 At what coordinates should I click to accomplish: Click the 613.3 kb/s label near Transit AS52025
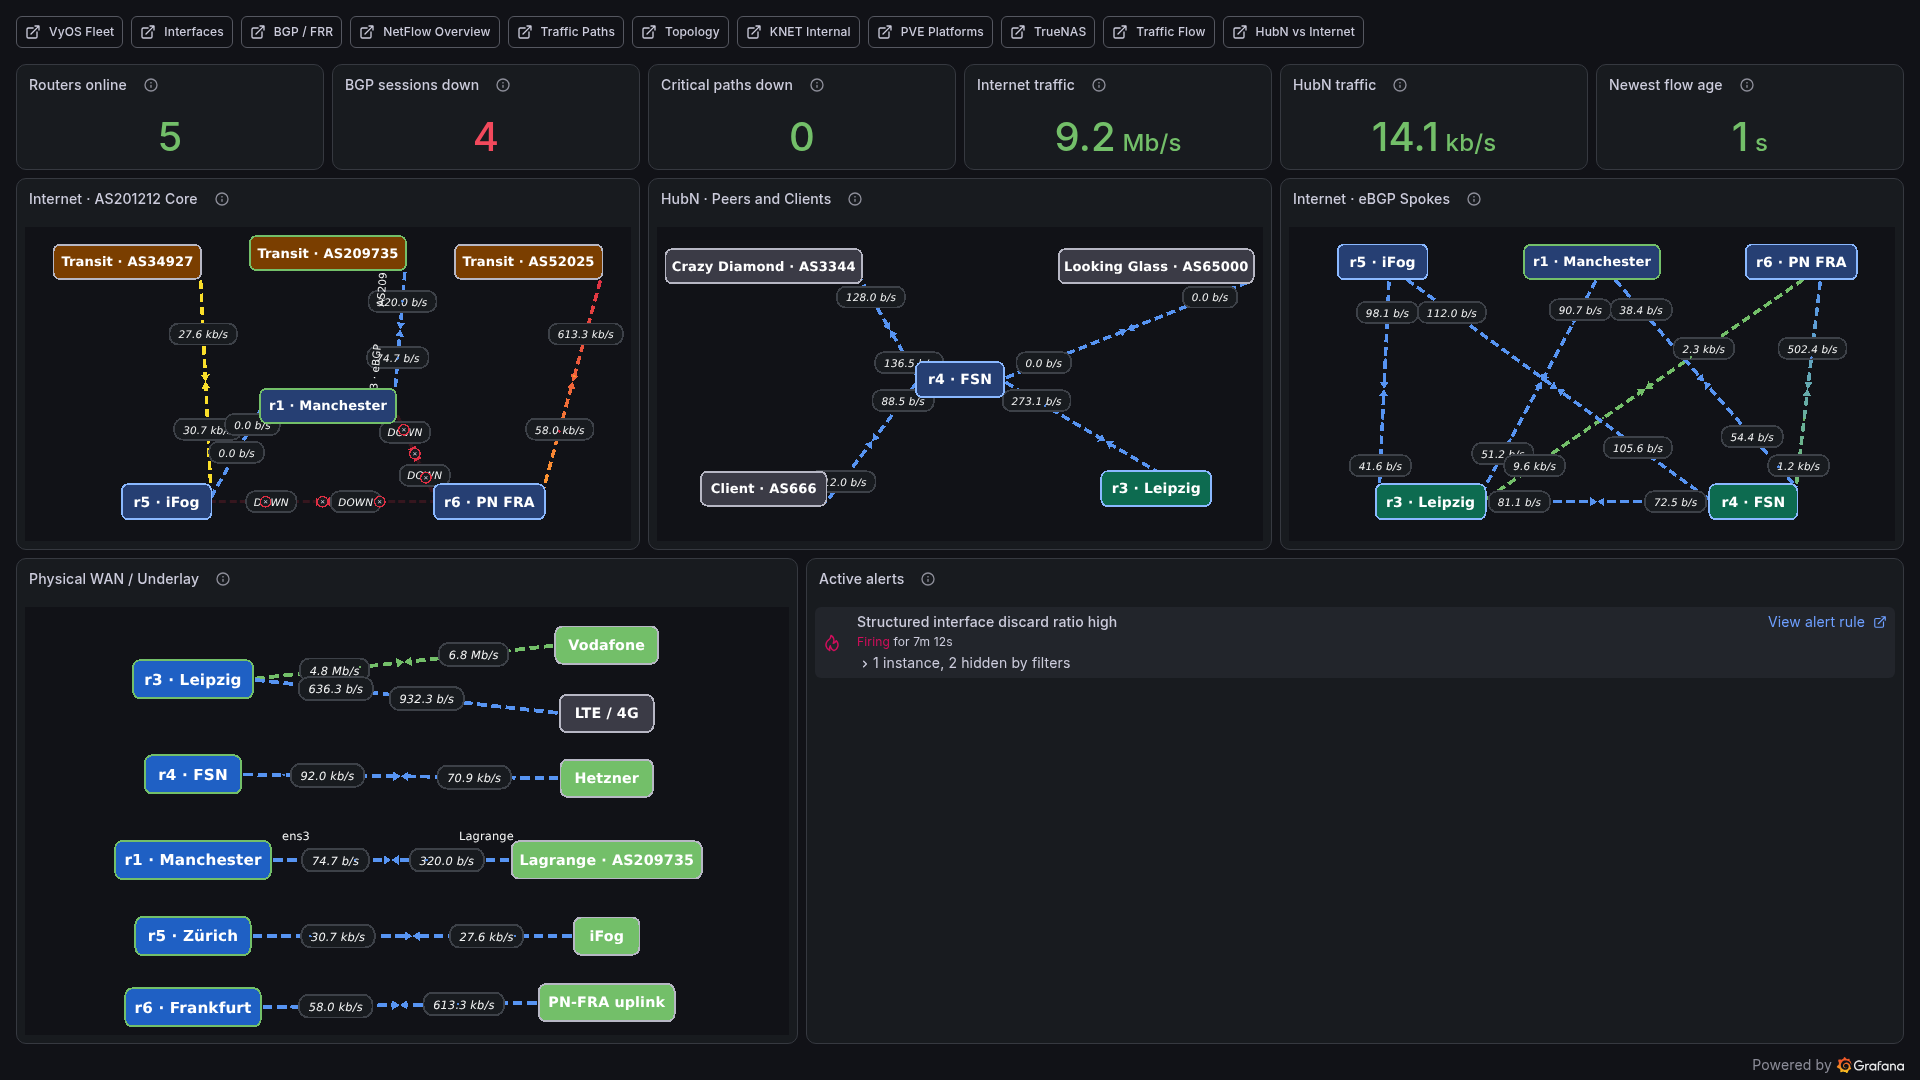[586, 334]
